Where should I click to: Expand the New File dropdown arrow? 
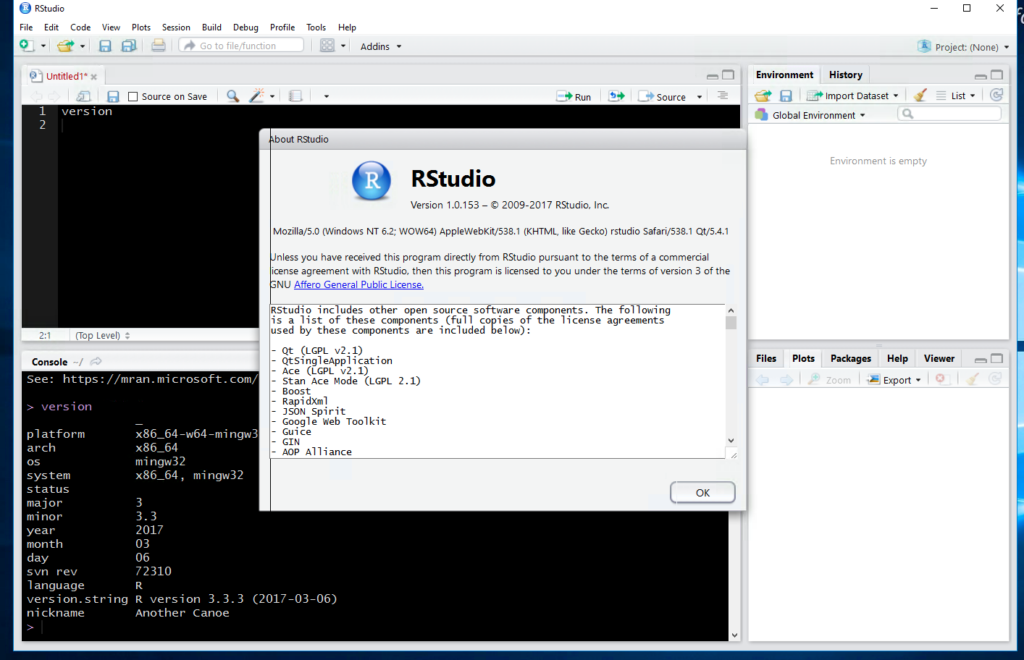tap(43, 46)
